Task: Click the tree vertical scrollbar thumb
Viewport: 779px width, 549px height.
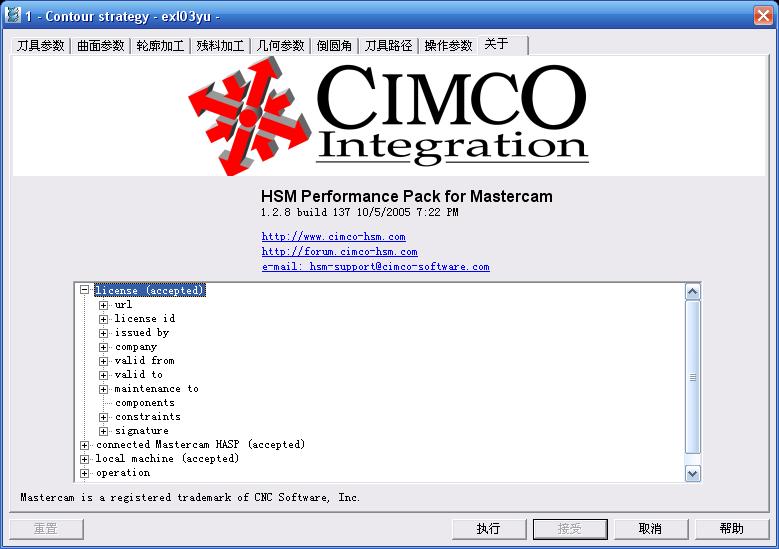Action: (x=693, y=377)
